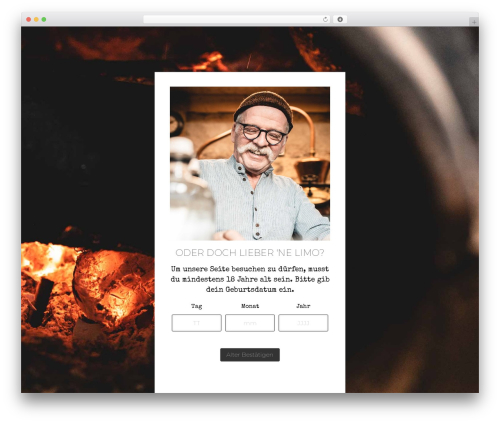
Task: Close the window with red button
Action: point(29,19)
